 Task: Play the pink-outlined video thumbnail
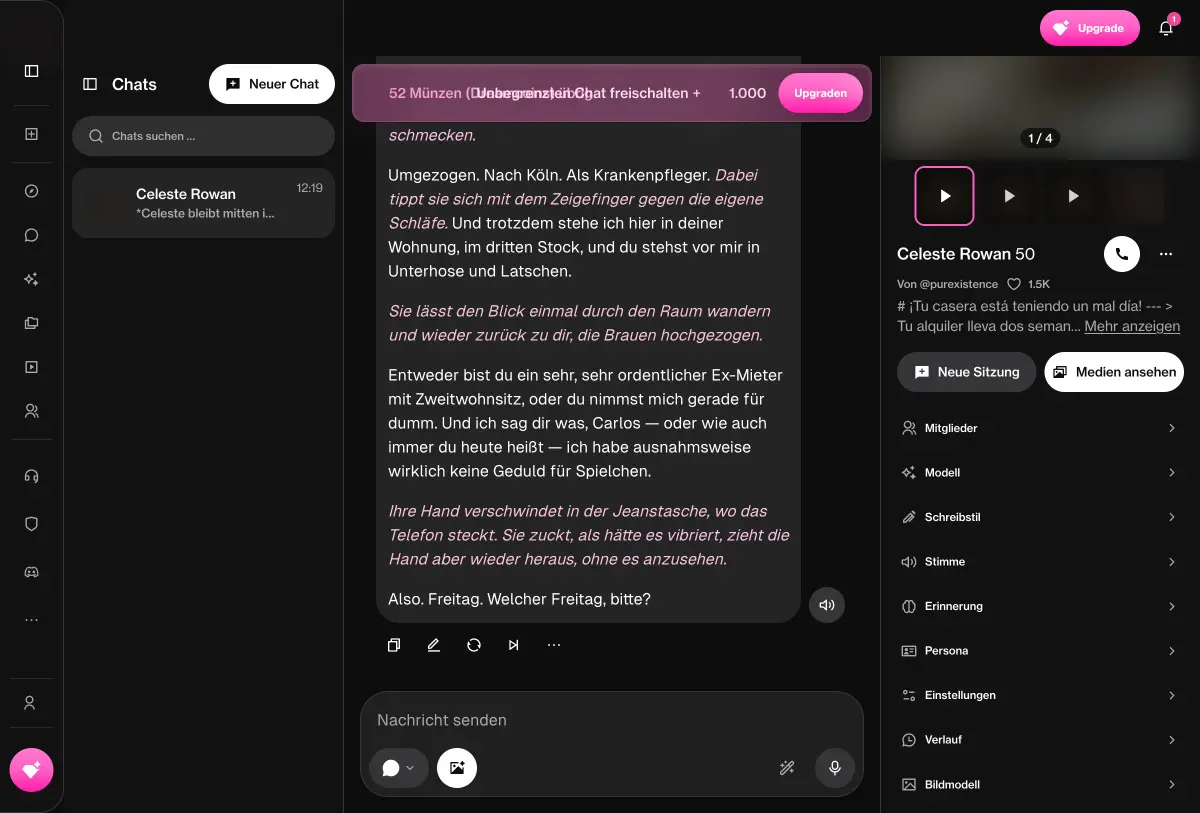pos(945,196)
